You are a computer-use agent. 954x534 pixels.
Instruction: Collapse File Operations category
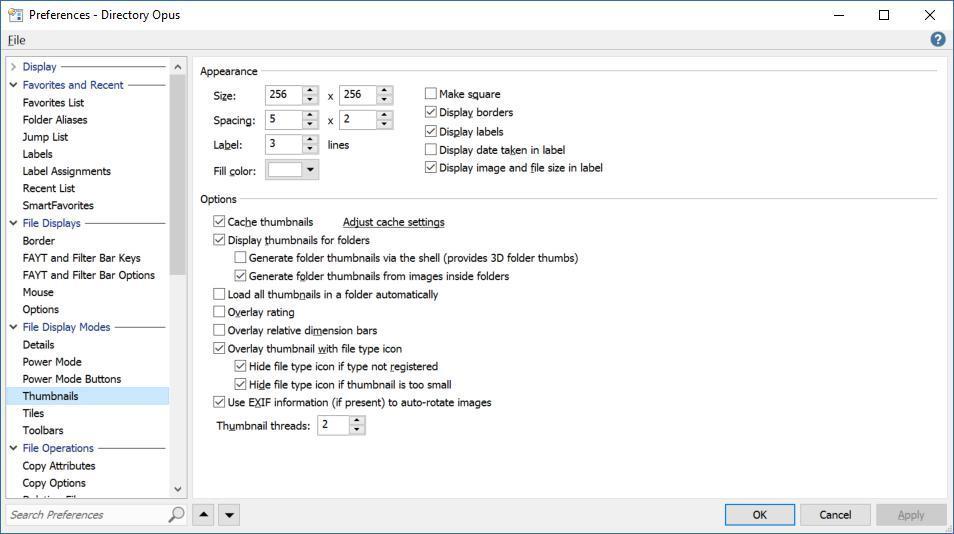[13, 448]
